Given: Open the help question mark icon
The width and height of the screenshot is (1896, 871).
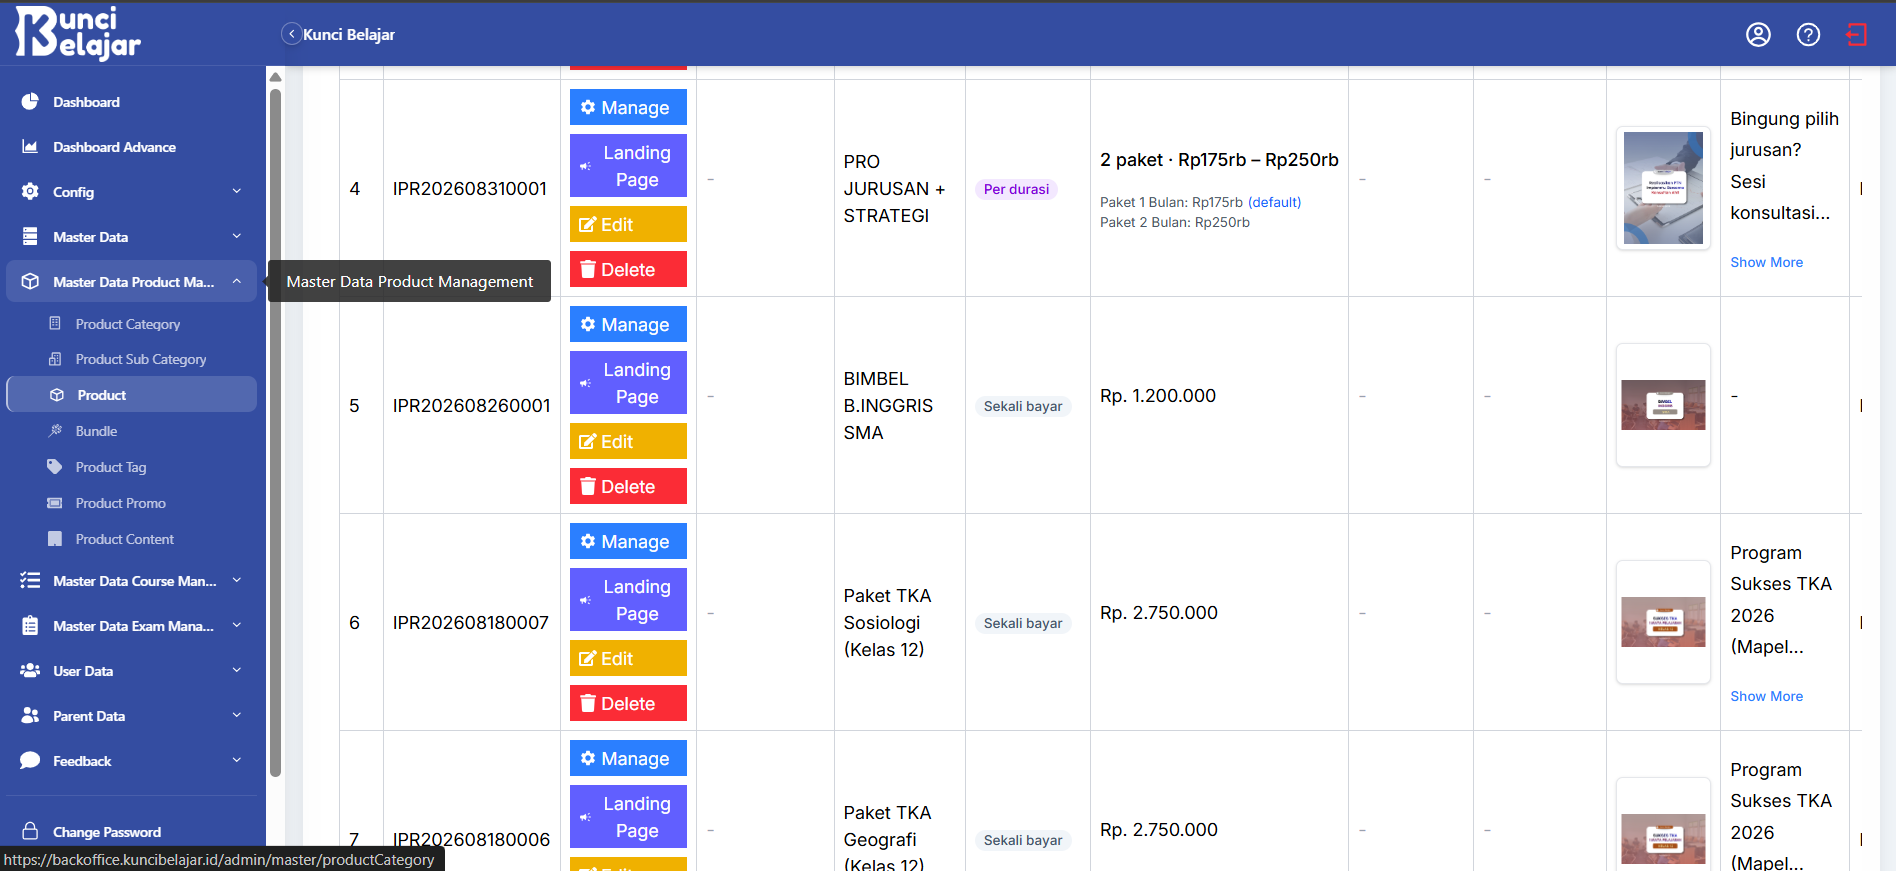Looking at the screenshot, I should point(1808,35).
